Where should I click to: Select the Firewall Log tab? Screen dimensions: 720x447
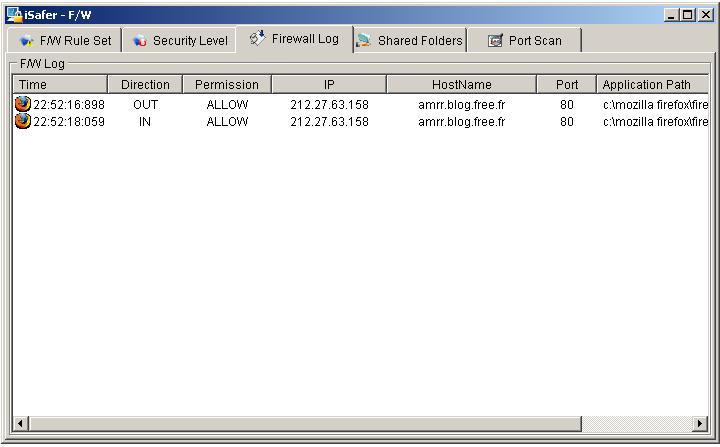[295, 39]
